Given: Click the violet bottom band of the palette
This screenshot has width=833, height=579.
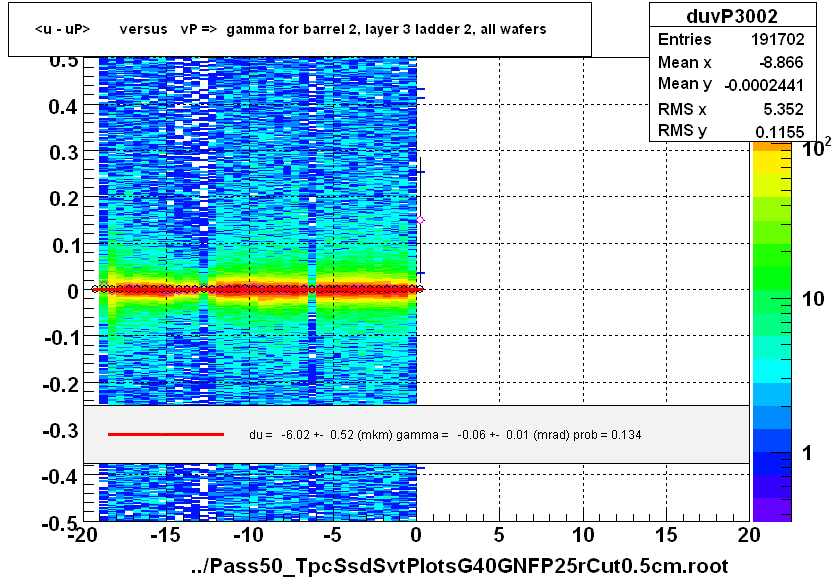Looking at the screenshot, I should click(772, 510).
